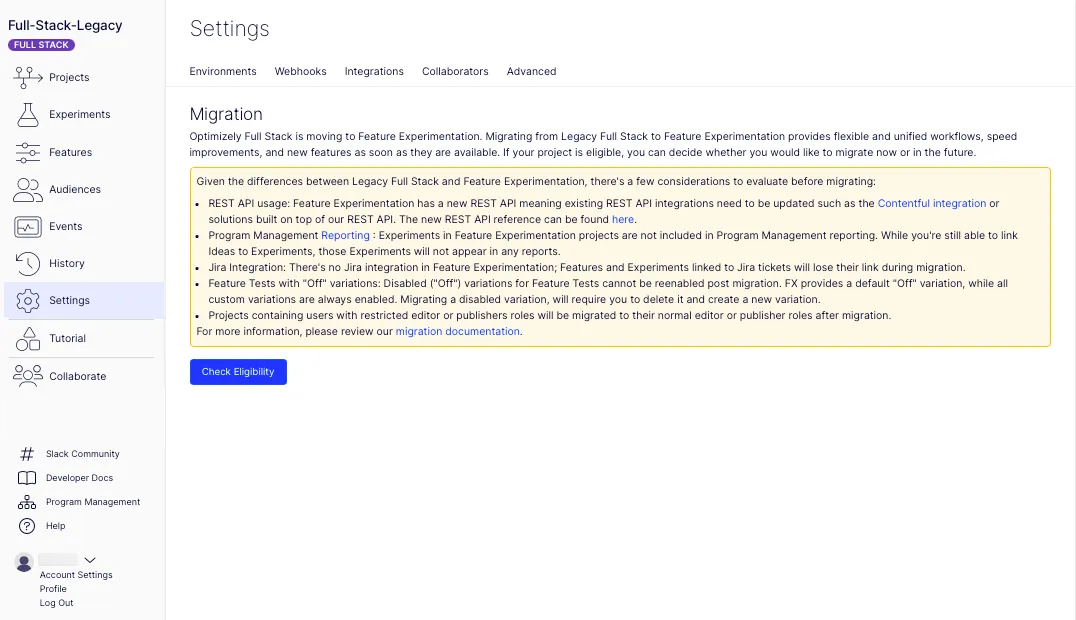
Task: Click the Features sliders icon
Action: [27, 152]
